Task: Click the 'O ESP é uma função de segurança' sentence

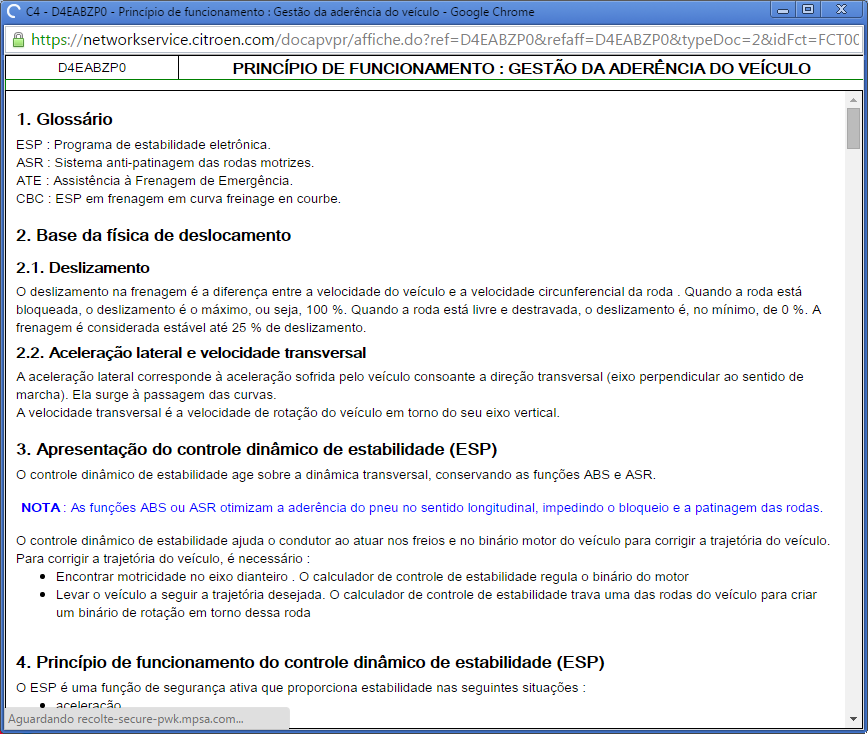Action: pos(301,688)
